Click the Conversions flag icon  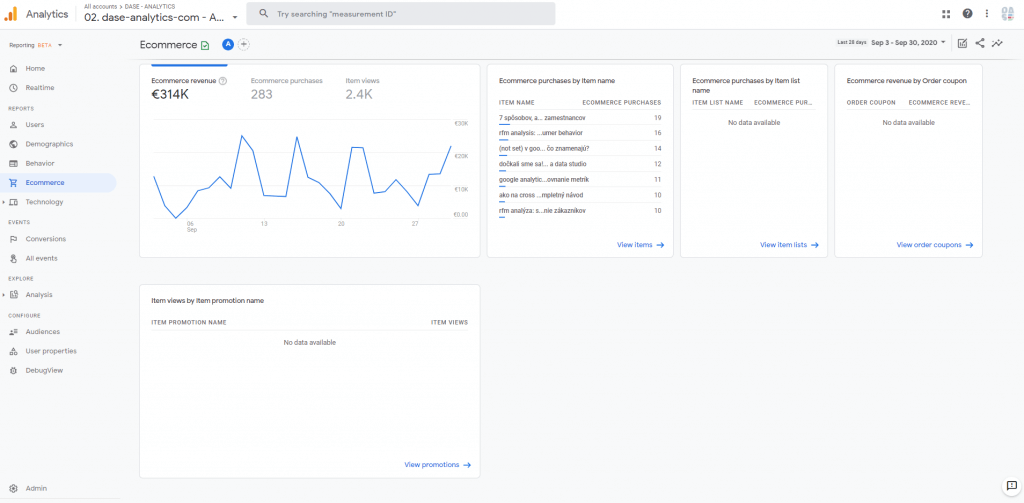[x=13, y=239]
